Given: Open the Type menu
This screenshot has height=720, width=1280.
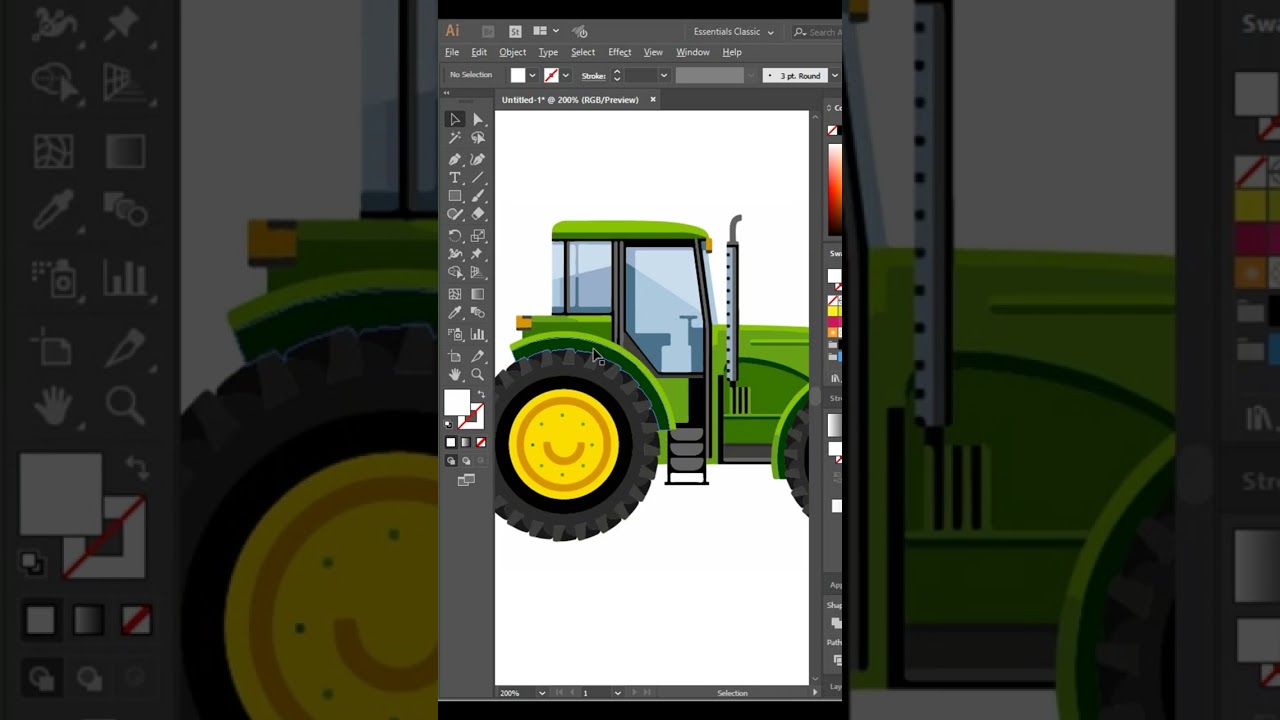Looking at the screenshot, I should 548,52.
